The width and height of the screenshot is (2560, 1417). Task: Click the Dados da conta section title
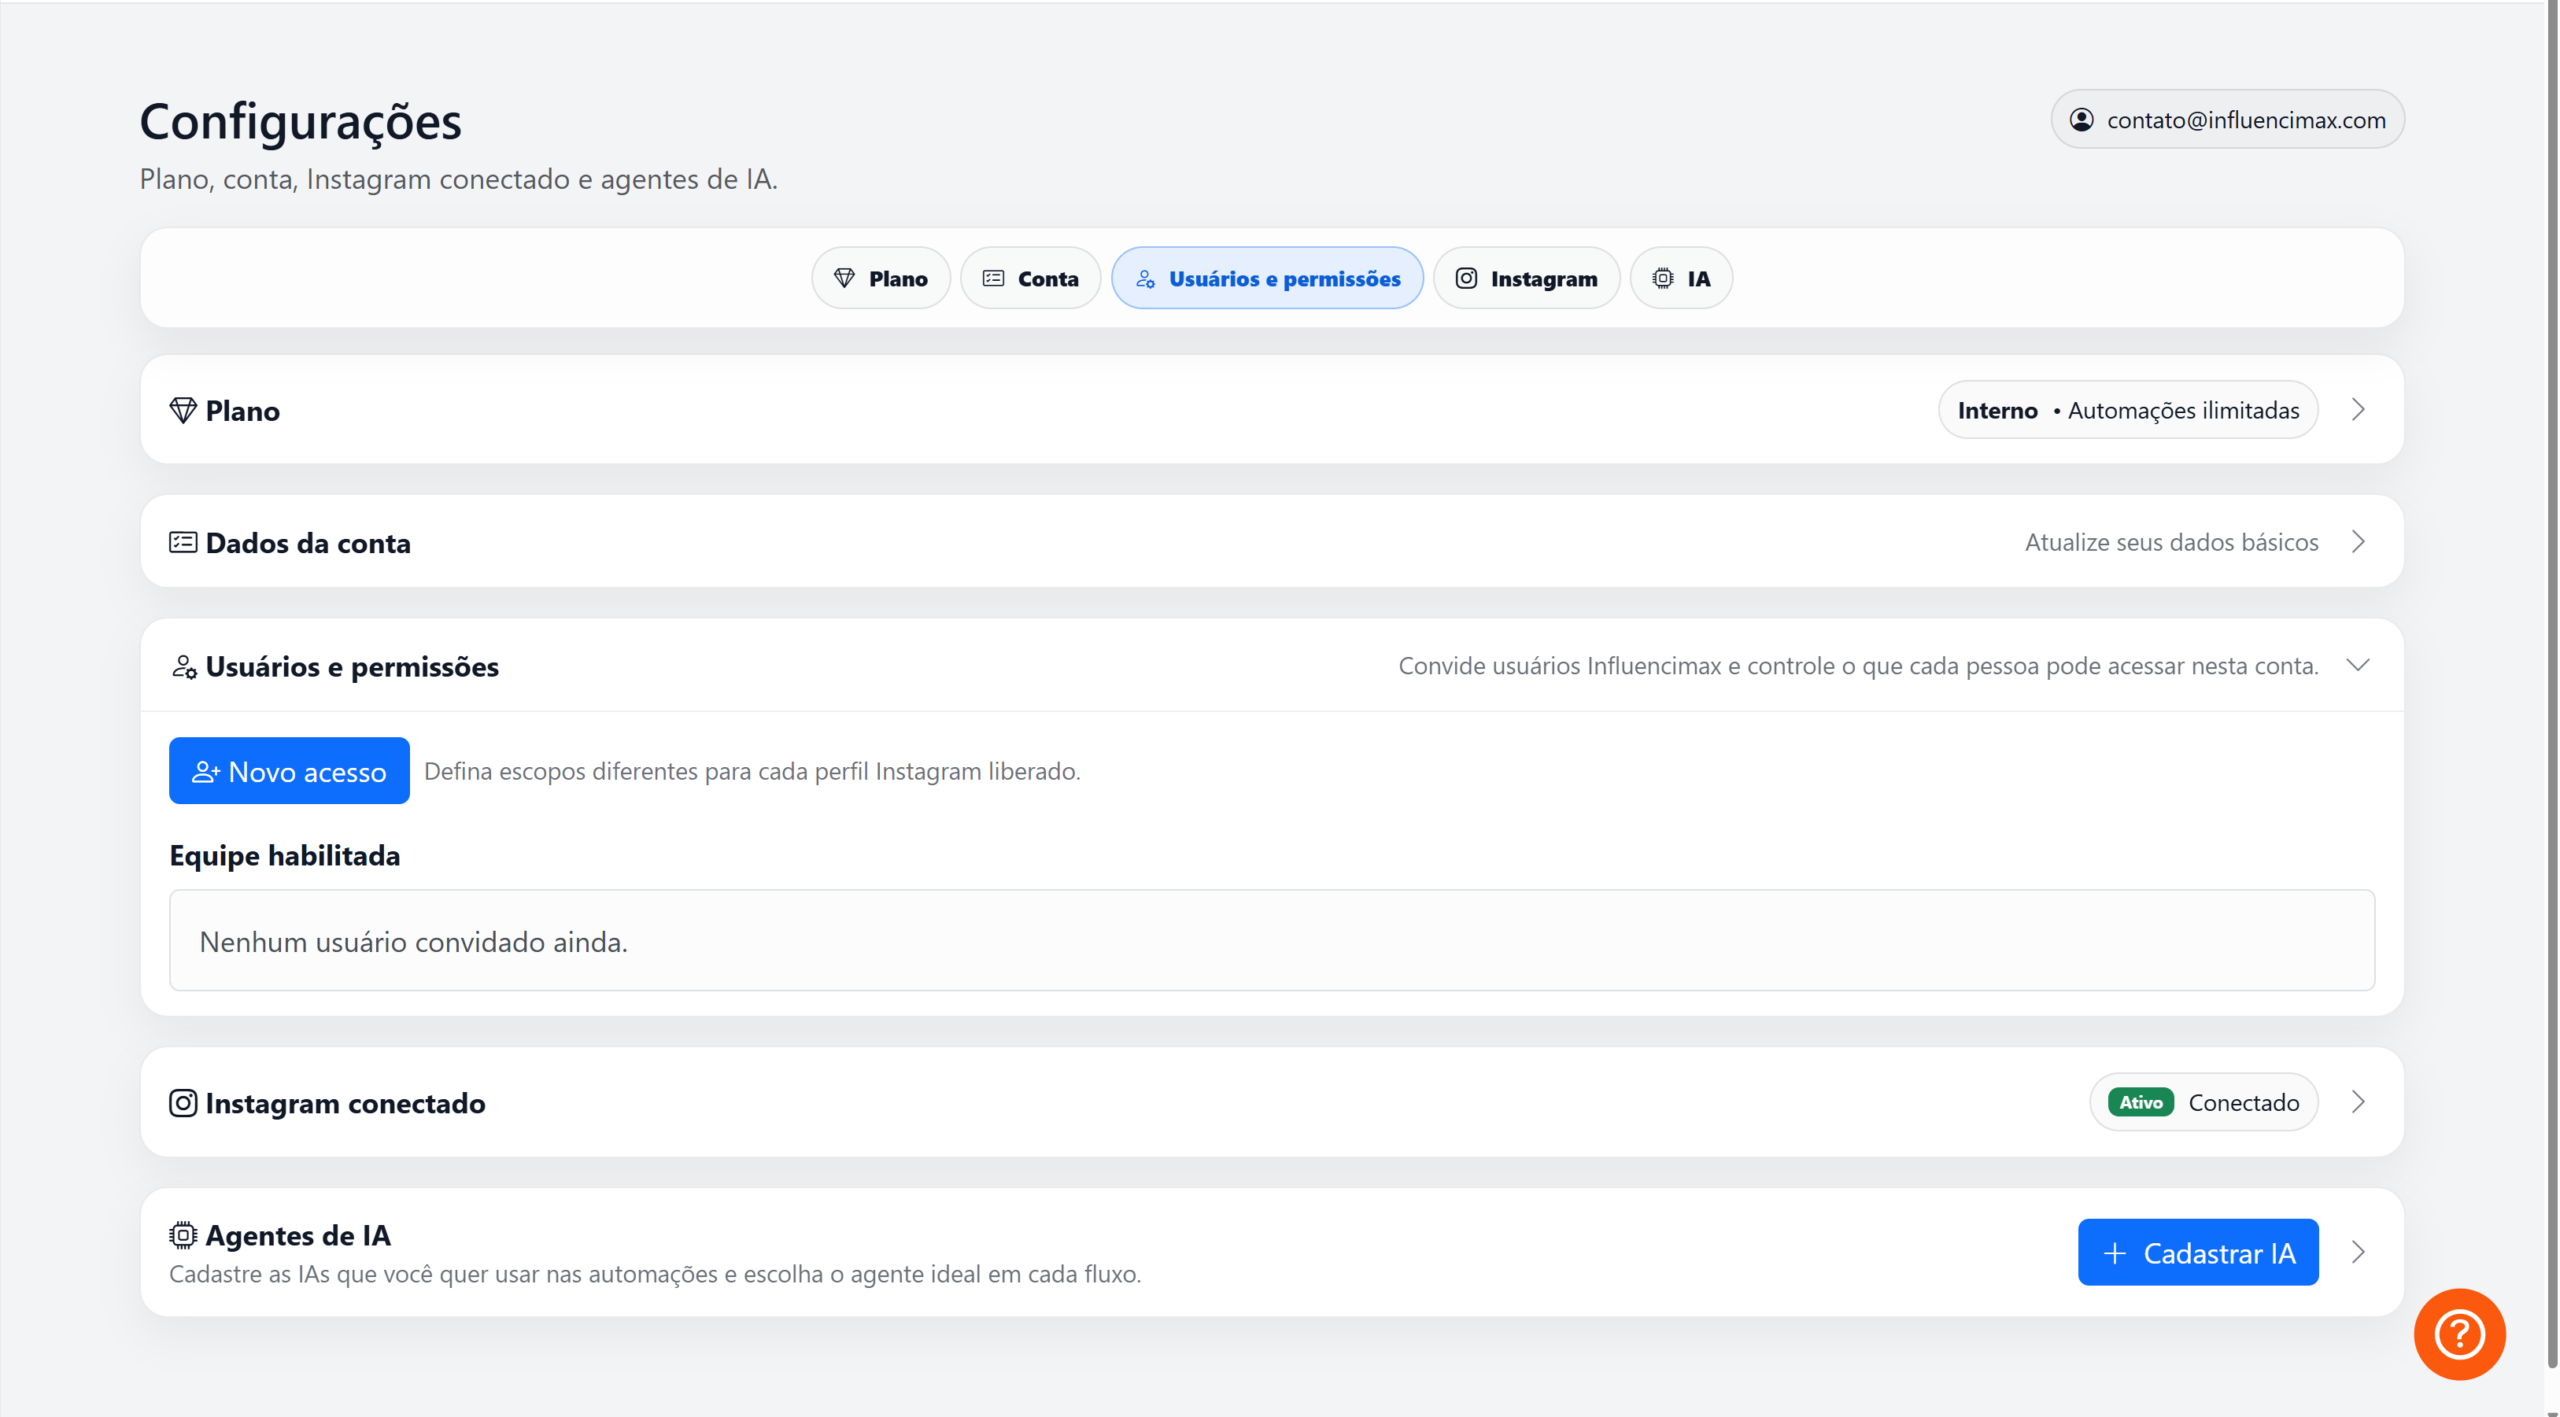click(308, 543)
